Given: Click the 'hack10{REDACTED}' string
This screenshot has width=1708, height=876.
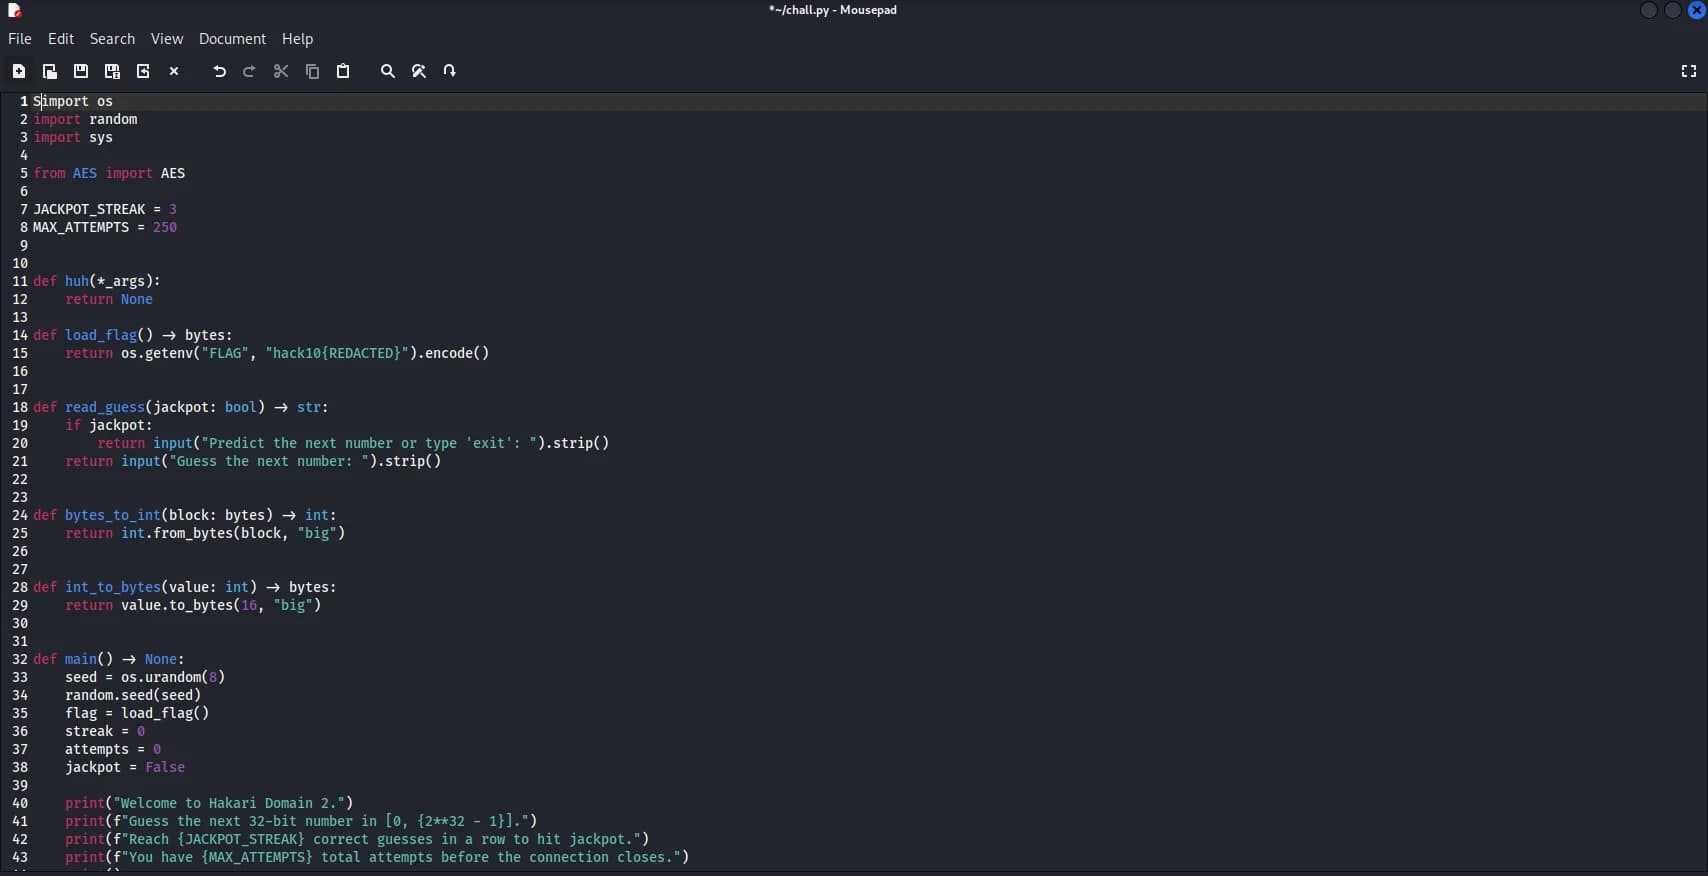Looking at the screenshot, I should (x=337, y=353).
